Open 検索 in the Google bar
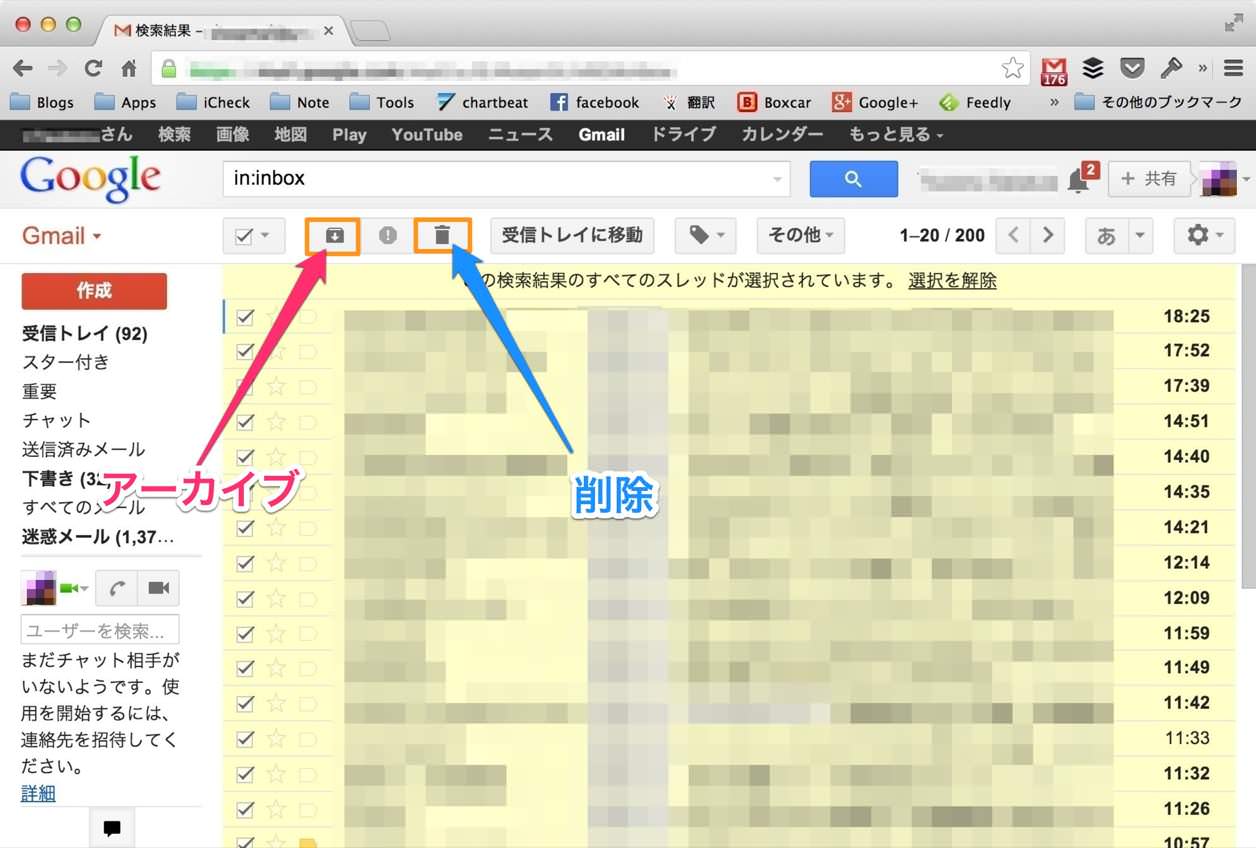1256x848 pixels. click(x=174, y=134)
